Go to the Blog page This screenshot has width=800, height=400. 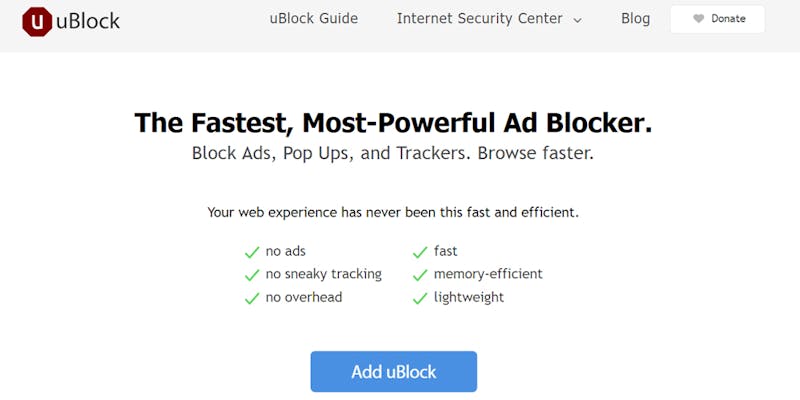635,19
